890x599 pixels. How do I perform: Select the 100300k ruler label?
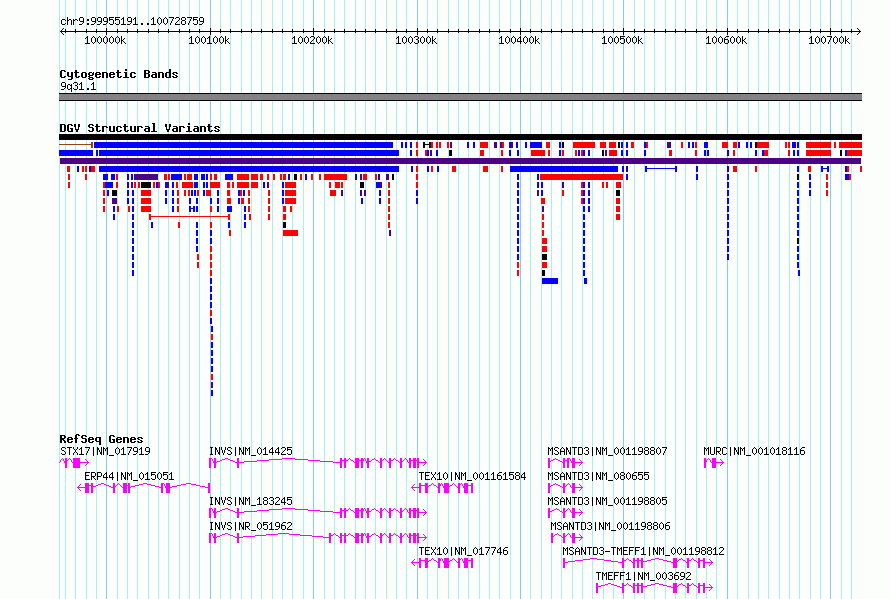pyautogui.click(x=416, y=40)
